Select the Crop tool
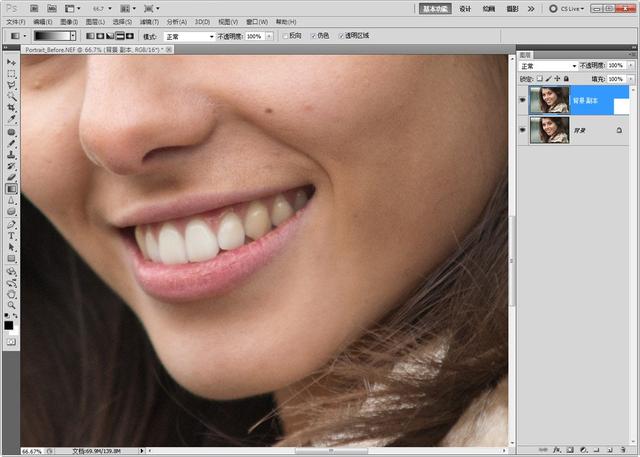Image resolution: width=640 pixels, height=457 pixels. point(11,108)
